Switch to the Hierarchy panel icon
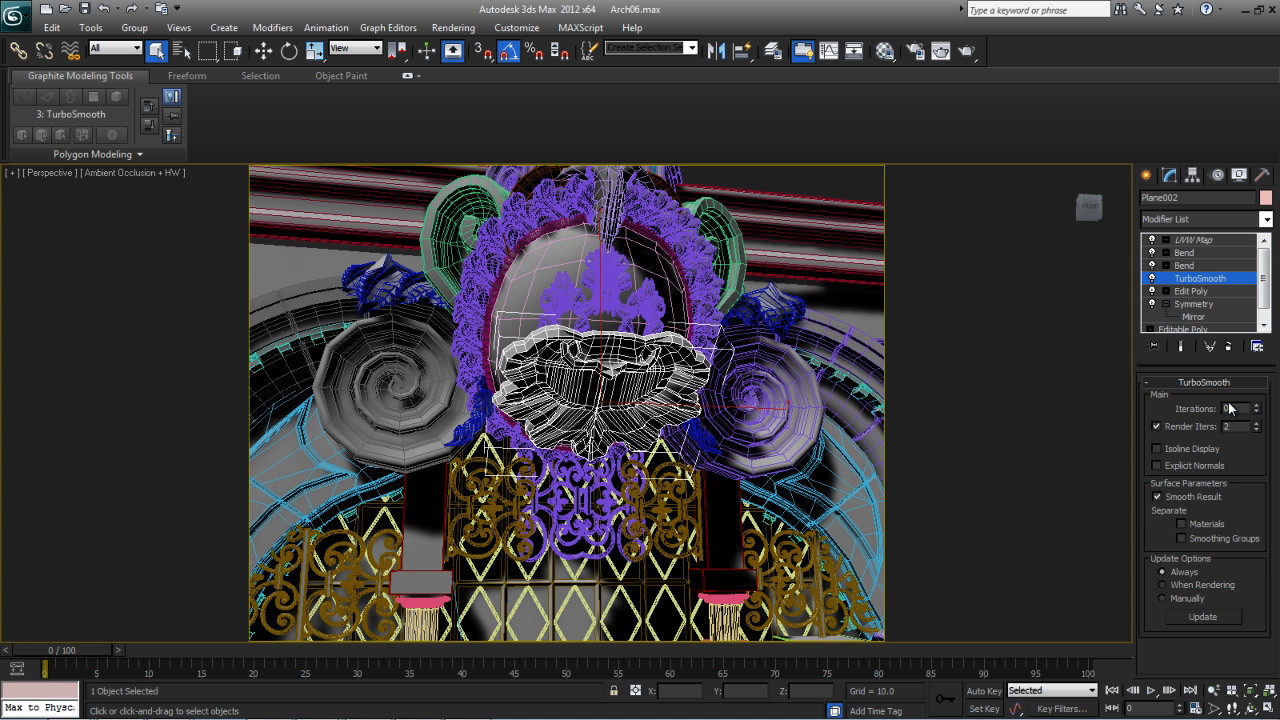1280x720 pixels. (1192, 175)
